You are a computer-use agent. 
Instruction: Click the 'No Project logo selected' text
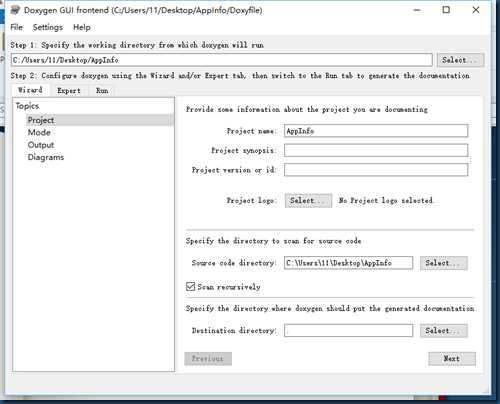[x=386, y=200]
